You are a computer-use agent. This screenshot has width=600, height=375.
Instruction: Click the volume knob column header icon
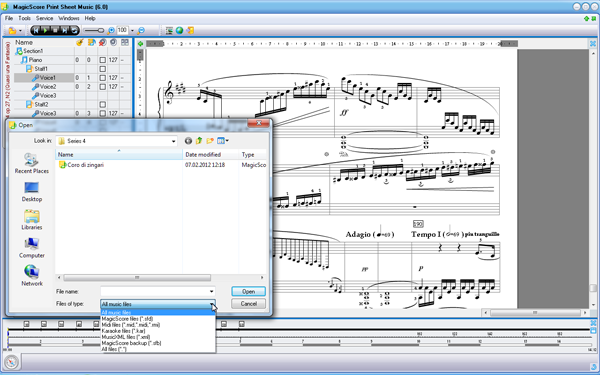[x=113, y=42]
